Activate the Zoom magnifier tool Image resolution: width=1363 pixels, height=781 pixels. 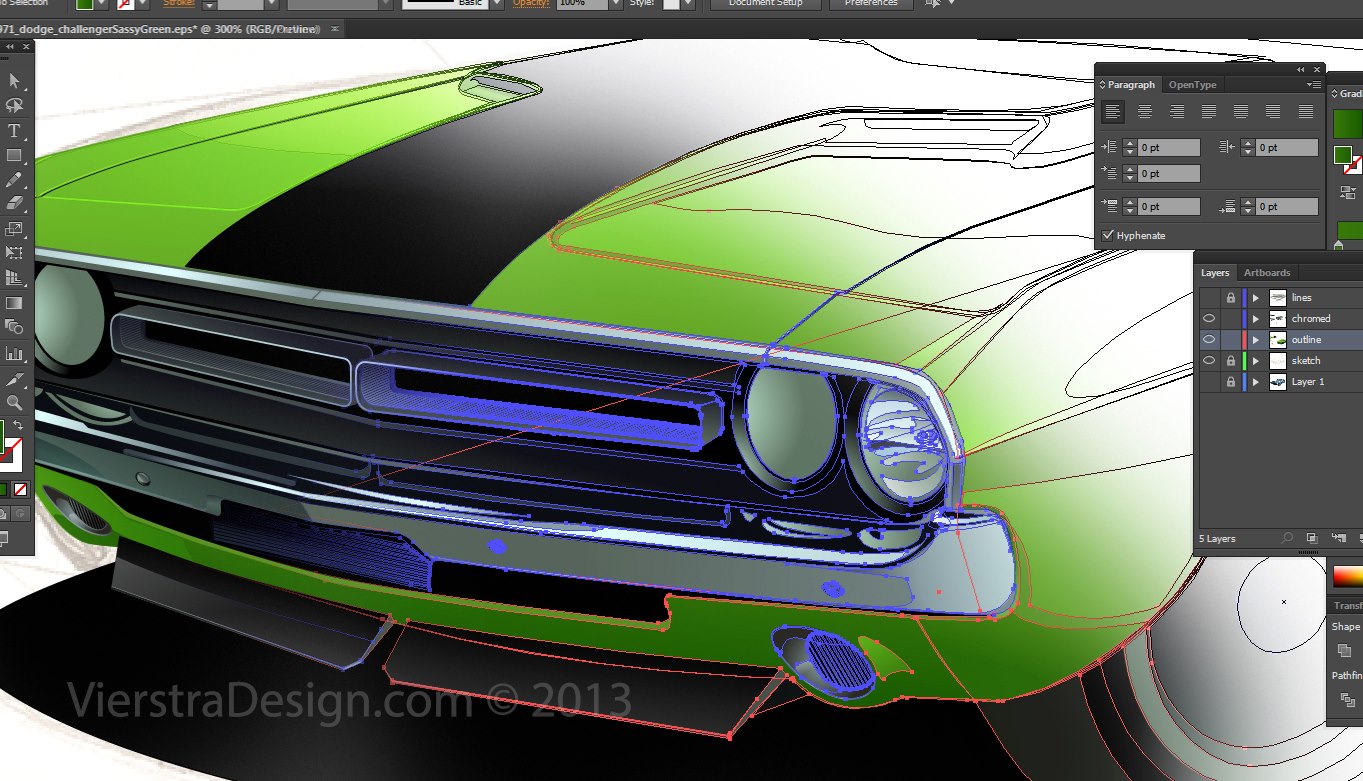point(14,403)
